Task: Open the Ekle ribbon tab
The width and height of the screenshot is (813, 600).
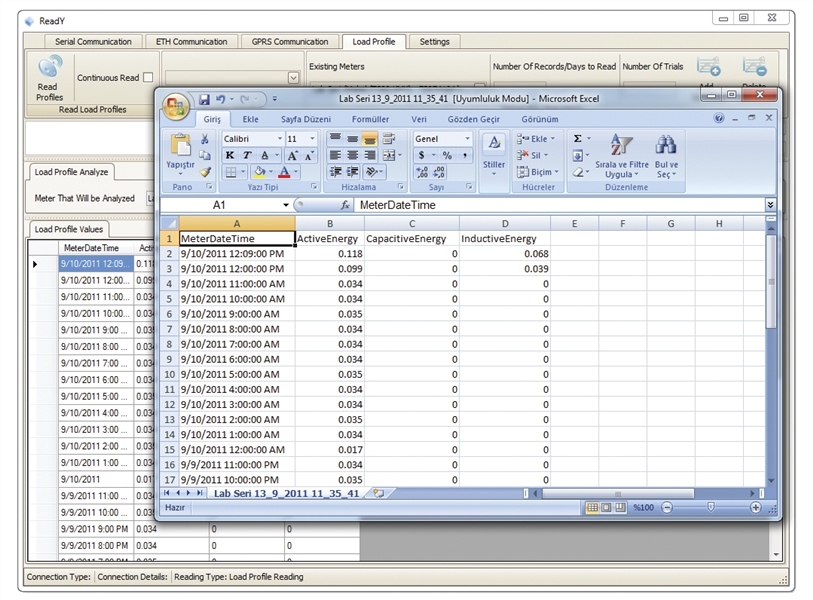Action: coord(250,119)
